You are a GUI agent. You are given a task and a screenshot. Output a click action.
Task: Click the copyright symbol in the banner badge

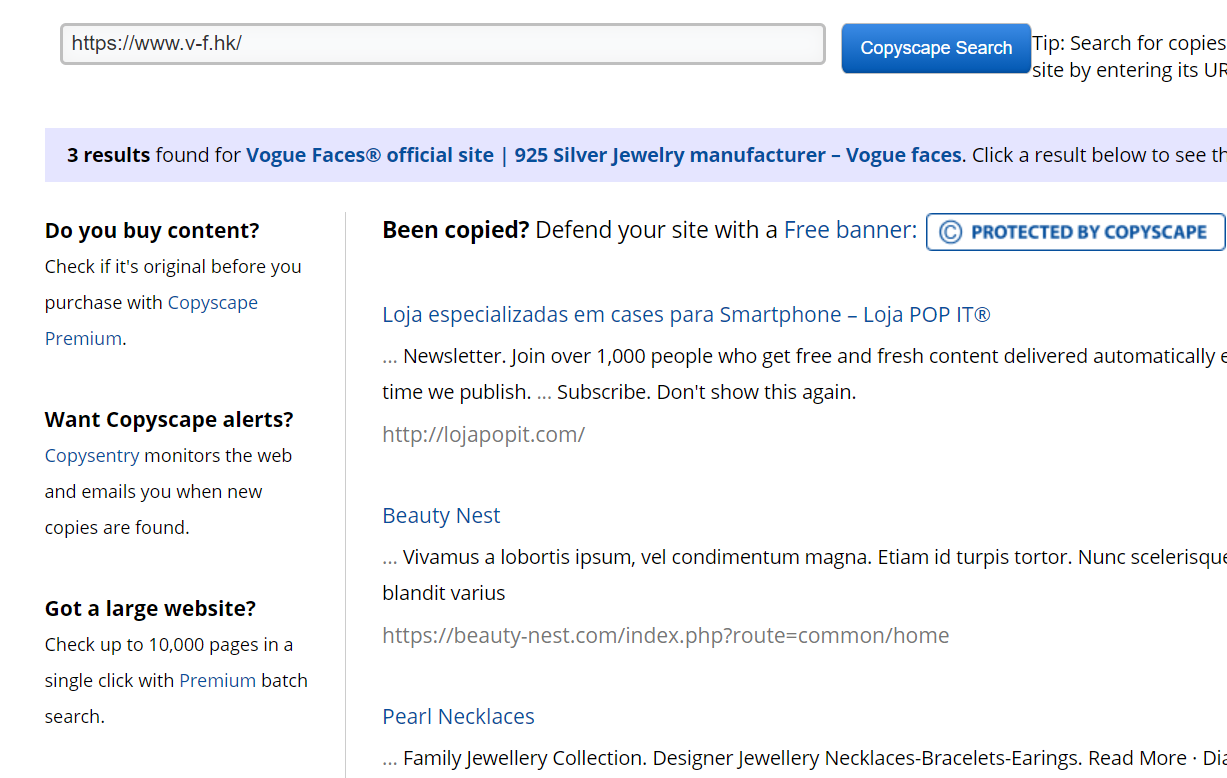(950, 232)
